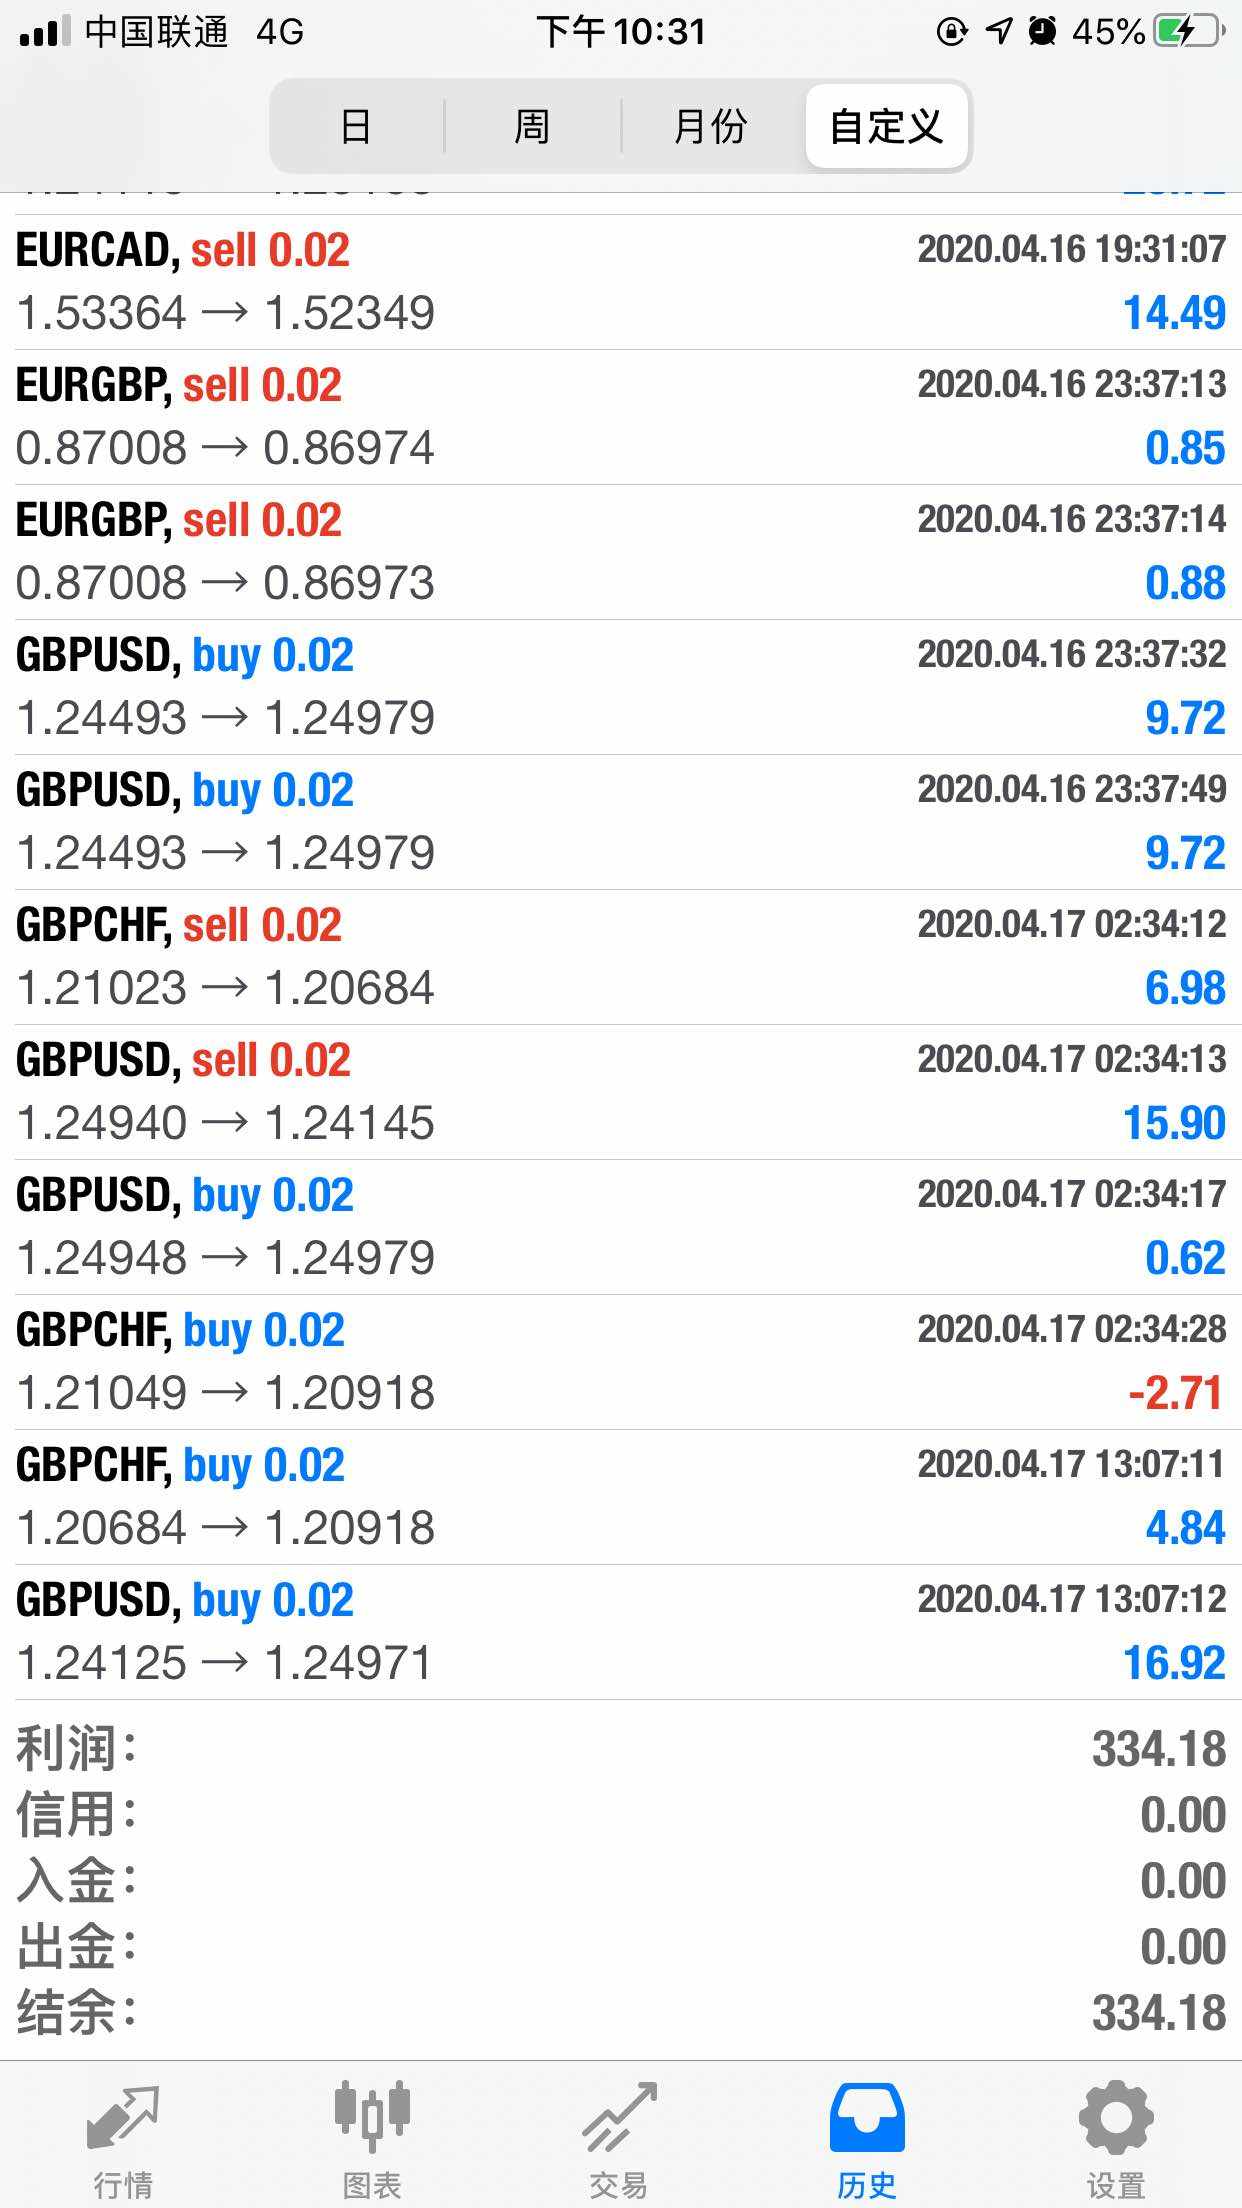Switch to the 周 week period tab
This screenshot has width=1242, height=2208.
pyautogui.click(x=532, y=127)
